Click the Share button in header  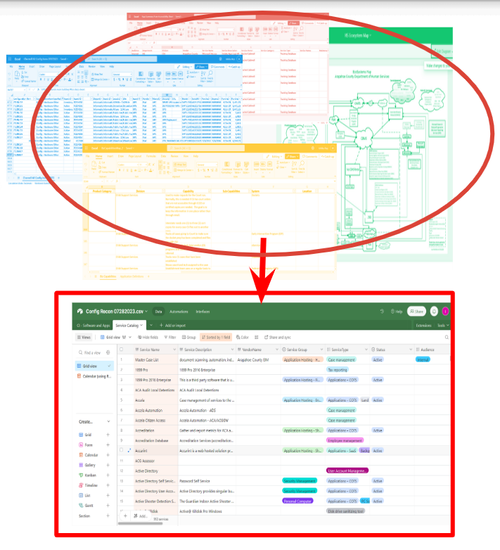click(x=416, y=311)
